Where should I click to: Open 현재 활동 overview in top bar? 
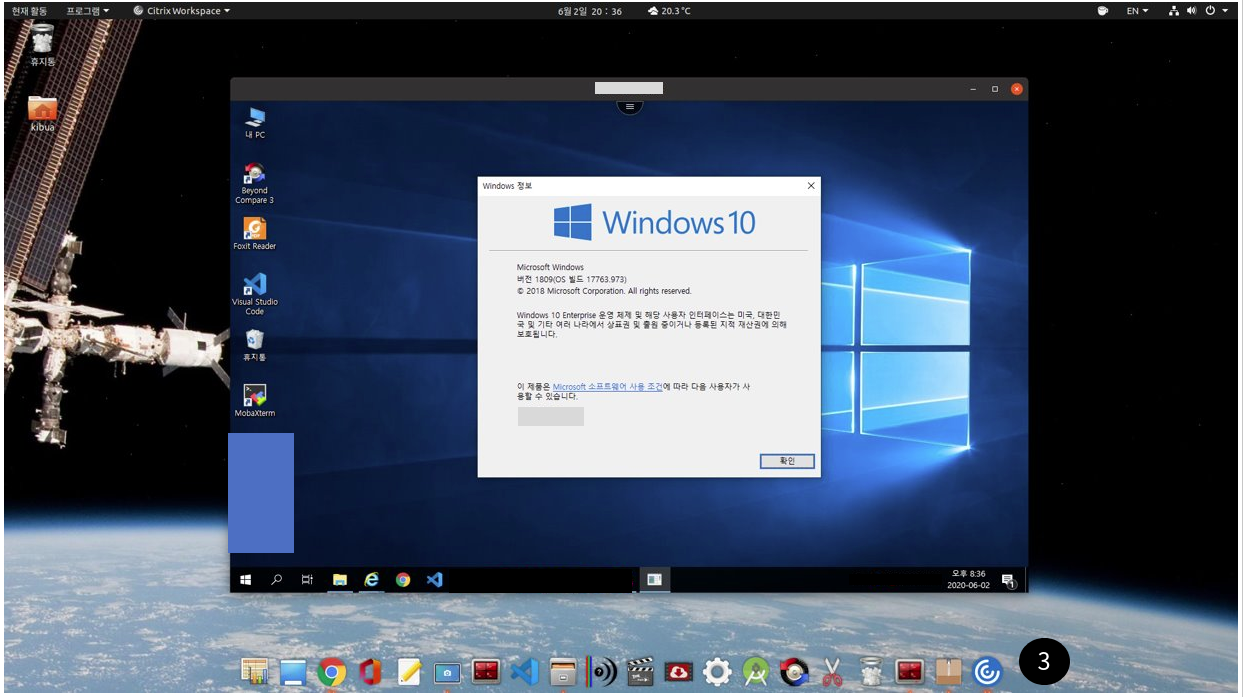pyautogui.click(x=29, y=11)
